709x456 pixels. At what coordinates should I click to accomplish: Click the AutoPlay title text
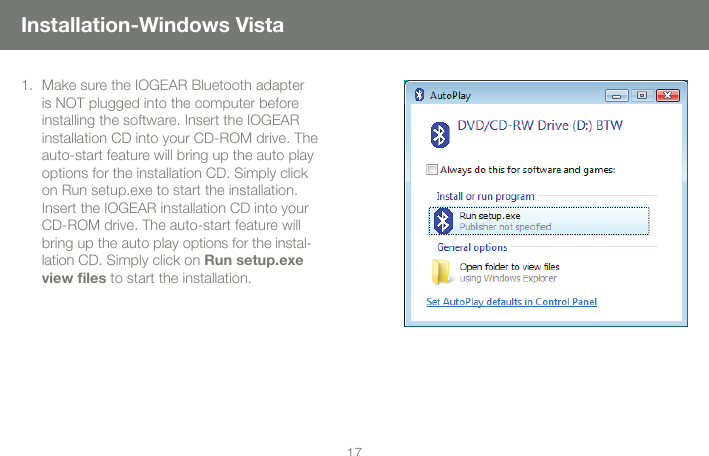point(450,95)
